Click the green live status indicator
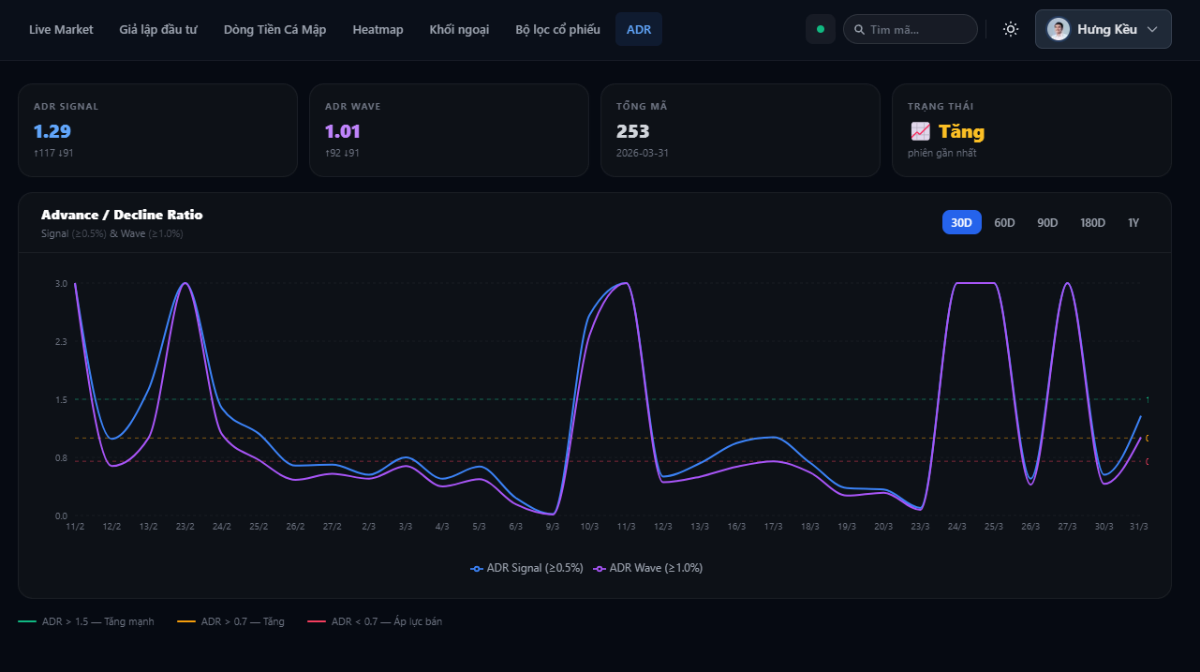1200x672 pixels. 821,29
